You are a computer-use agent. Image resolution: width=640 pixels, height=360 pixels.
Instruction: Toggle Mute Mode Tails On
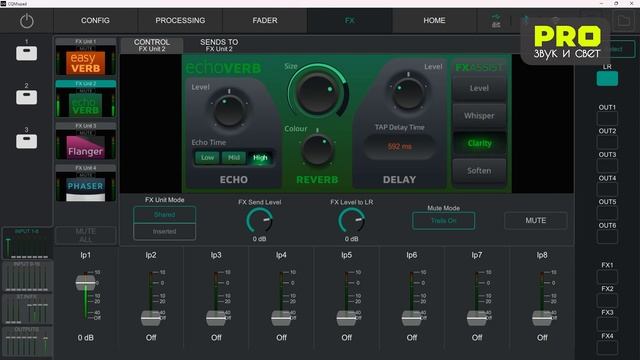pos(443,221)
